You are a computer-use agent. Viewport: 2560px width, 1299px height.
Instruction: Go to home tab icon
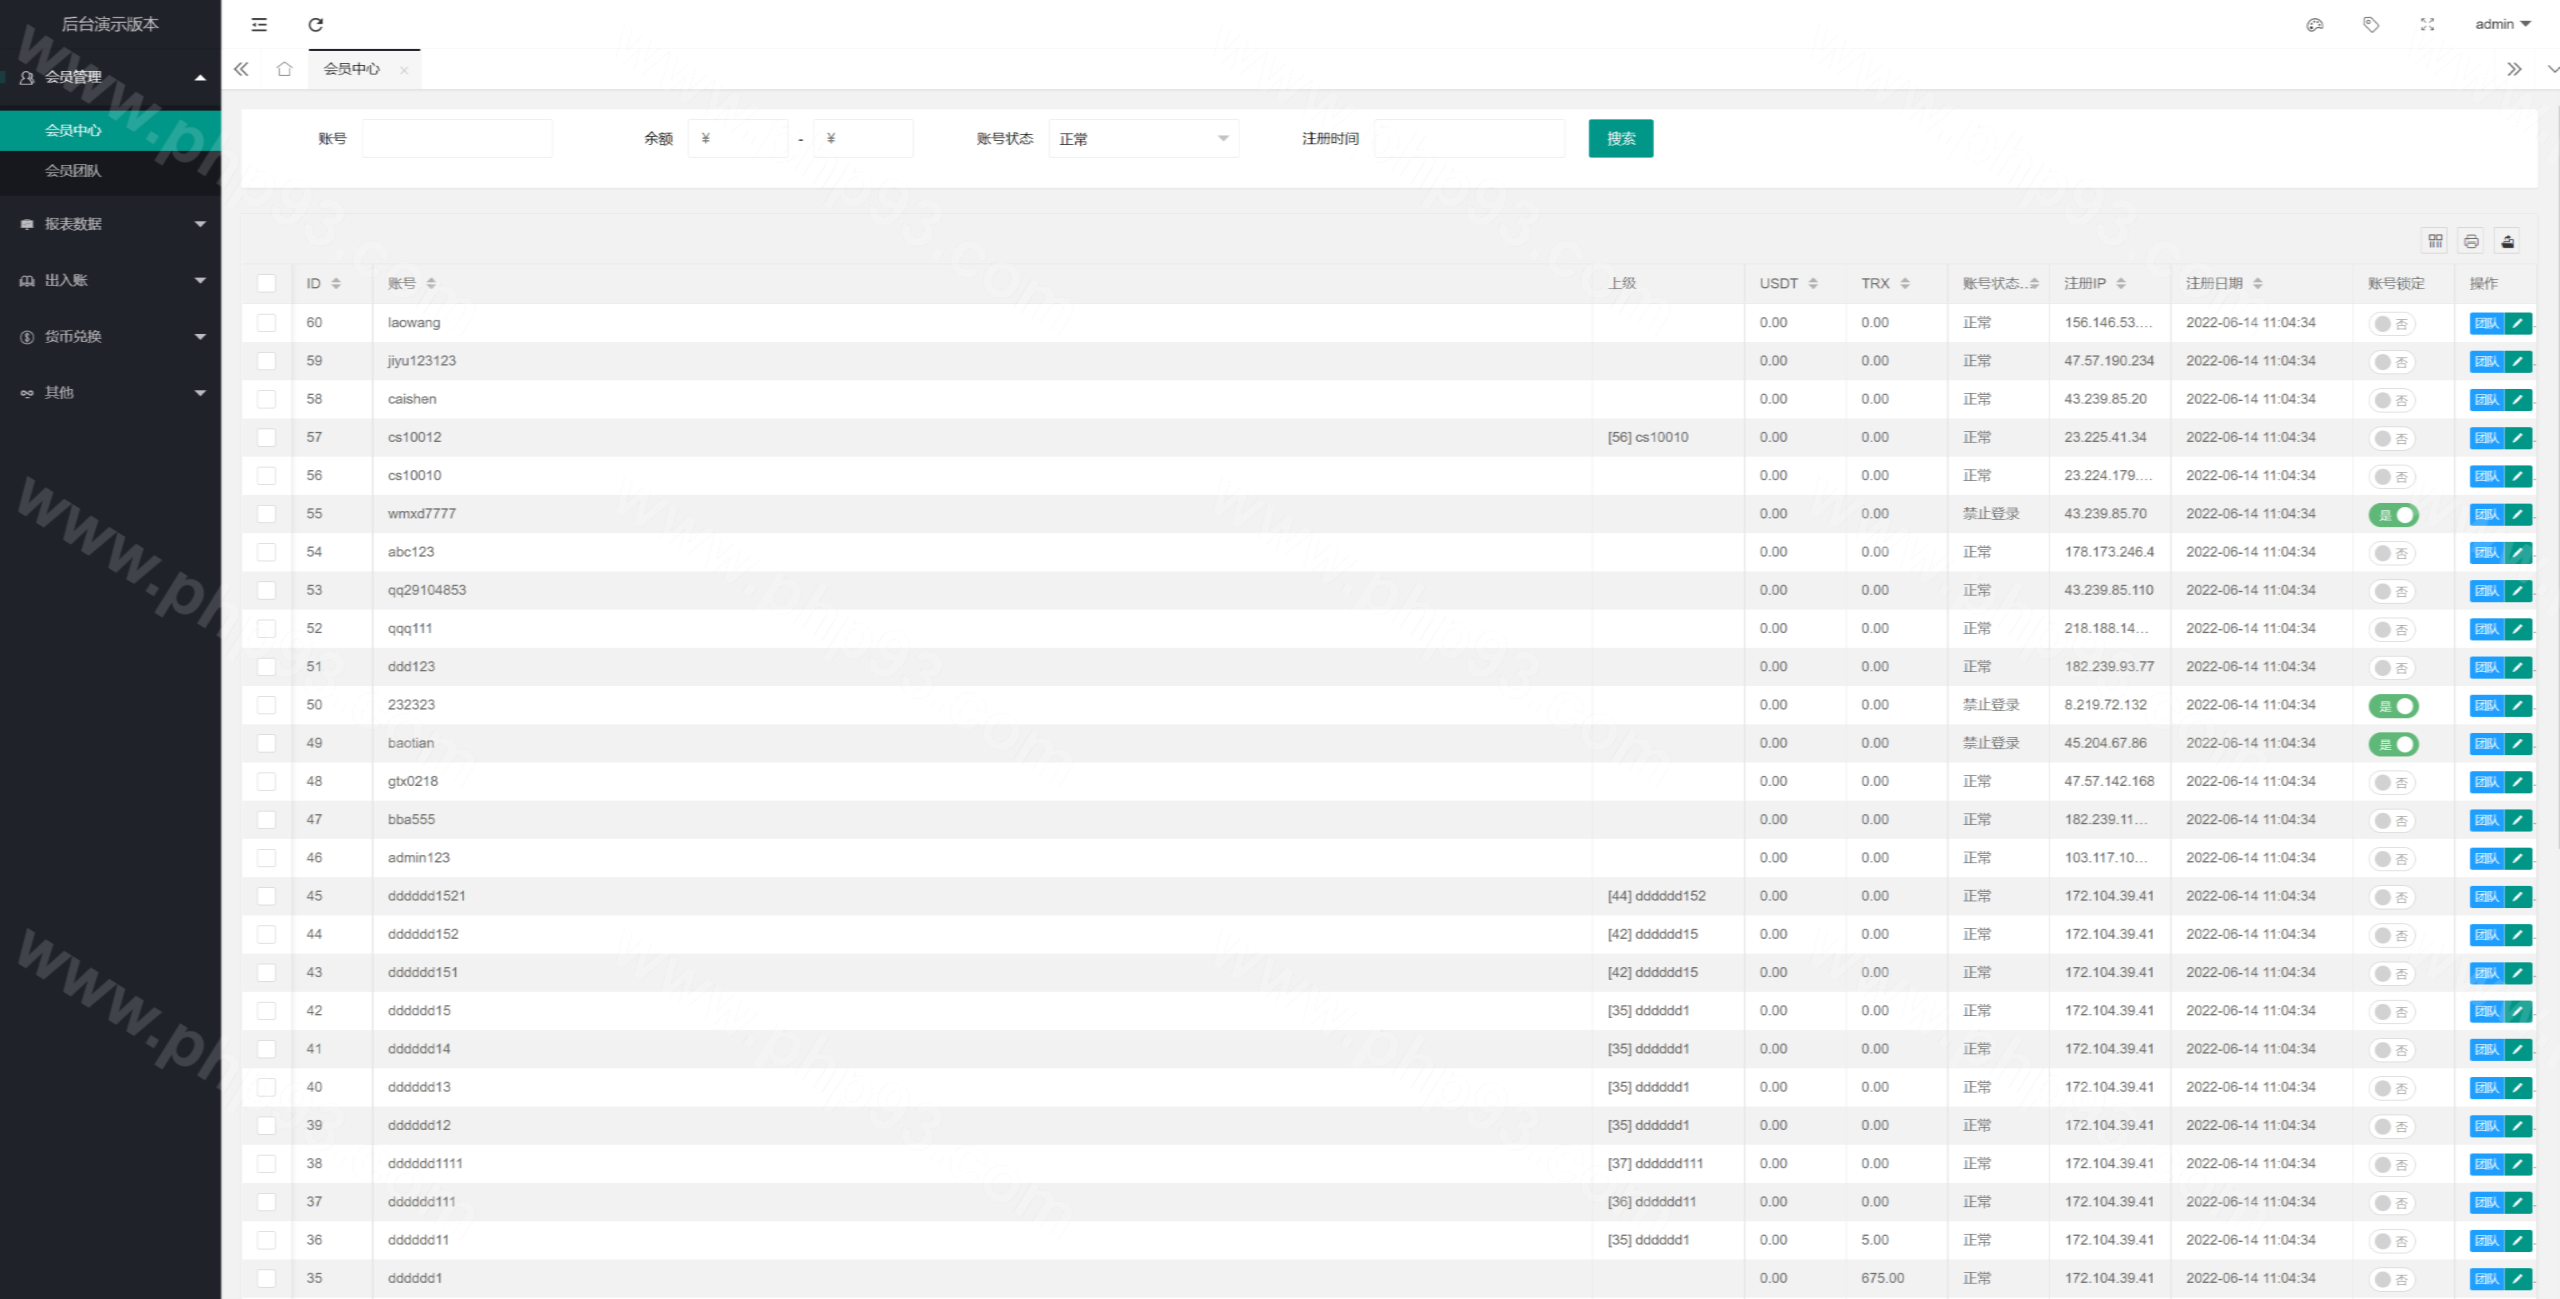click(x=284, y=69)
